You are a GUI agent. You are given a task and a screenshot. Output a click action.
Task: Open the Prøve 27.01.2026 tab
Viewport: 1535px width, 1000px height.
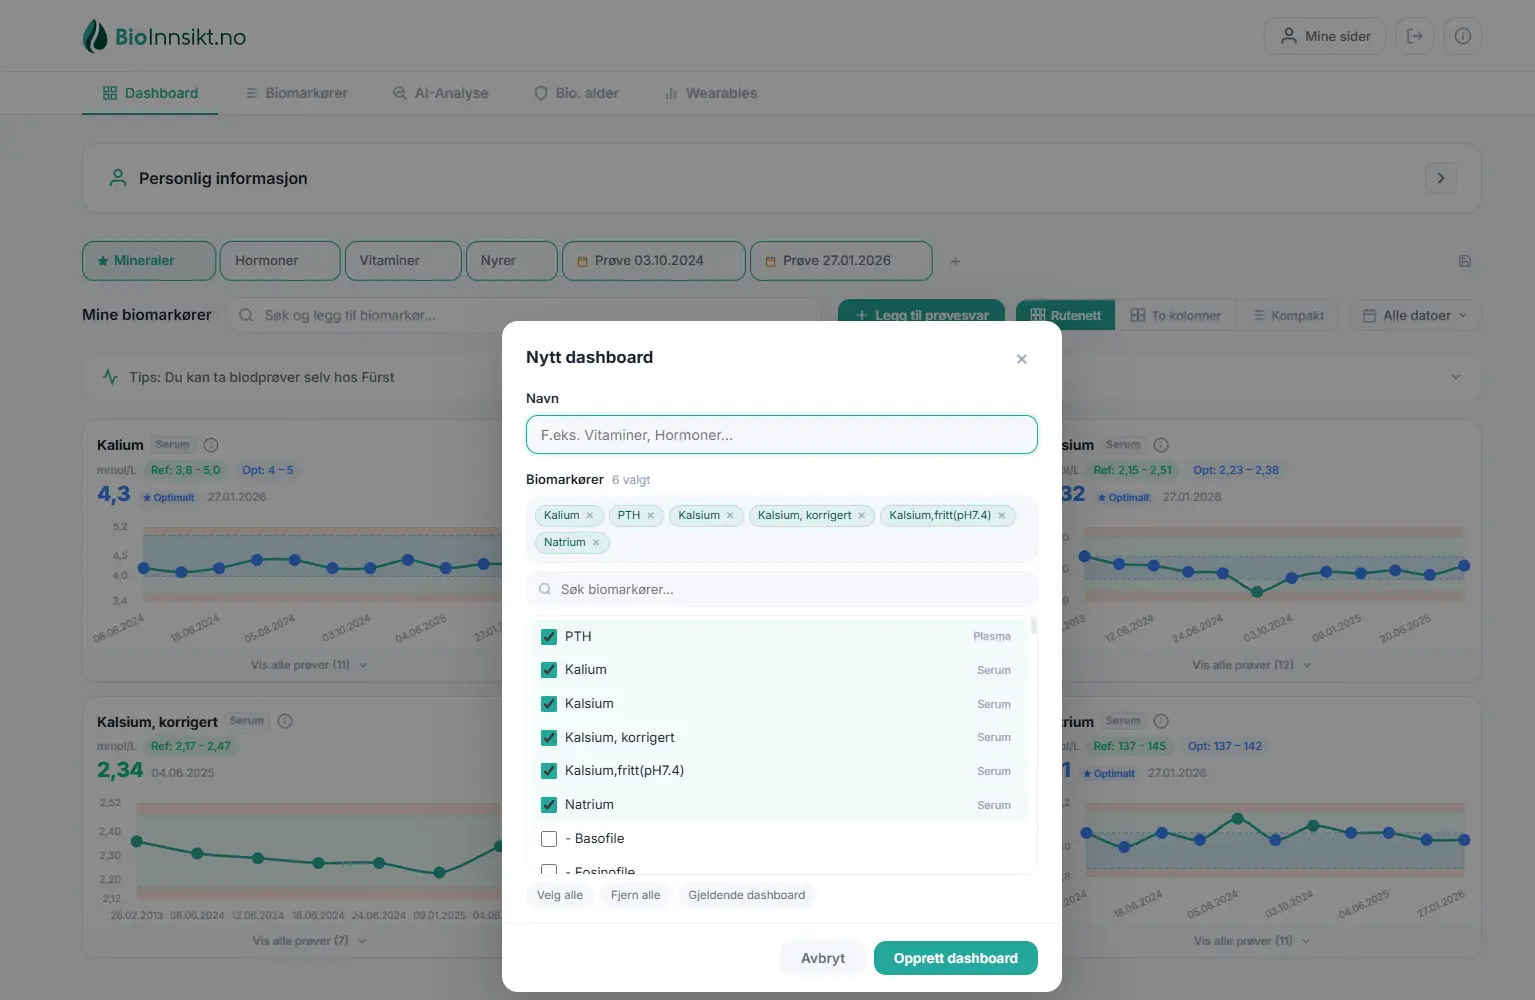[841, 261]
